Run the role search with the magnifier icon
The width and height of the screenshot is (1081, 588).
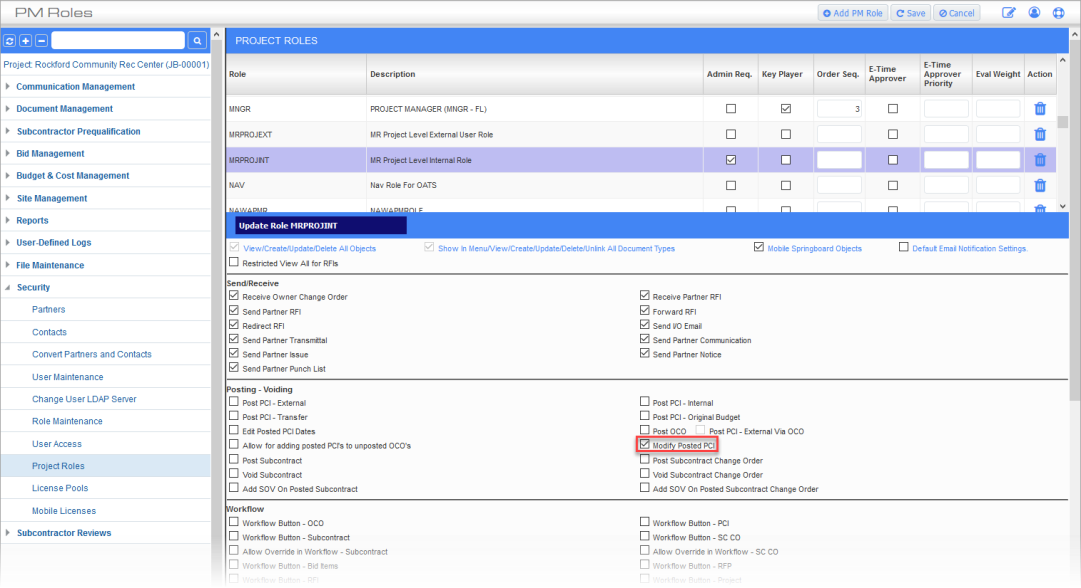click(196, 41)
